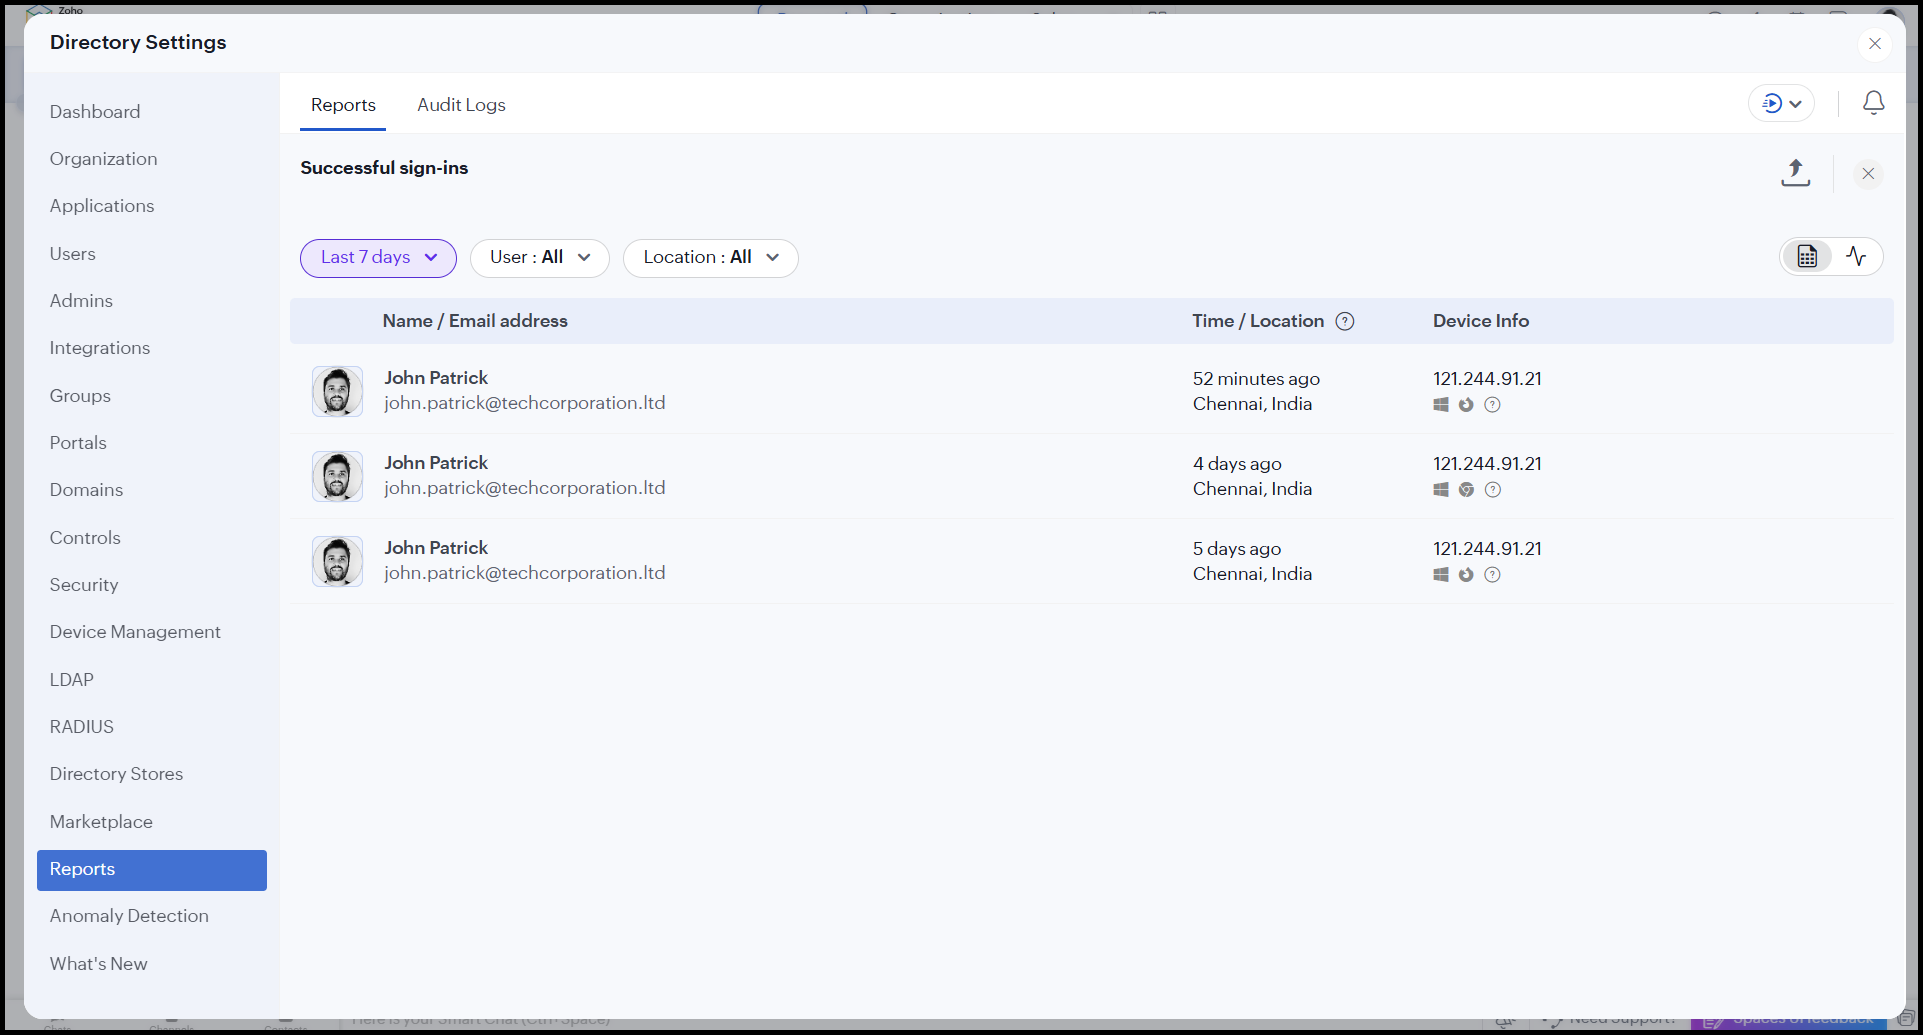Click the '5 days ago' timestamp

coord(1237,549)
